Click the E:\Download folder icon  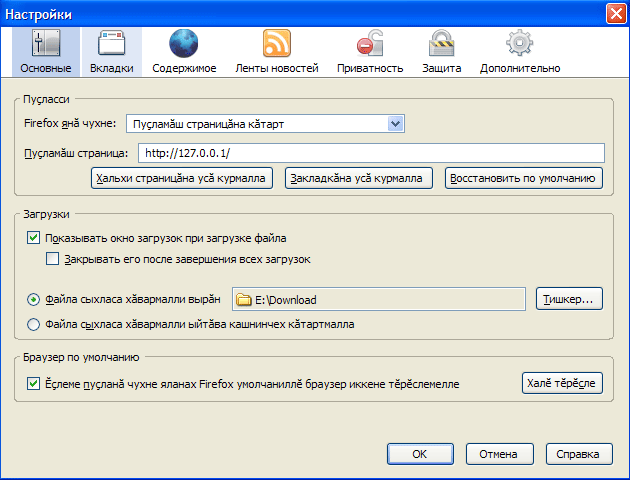tap(242, 298)
